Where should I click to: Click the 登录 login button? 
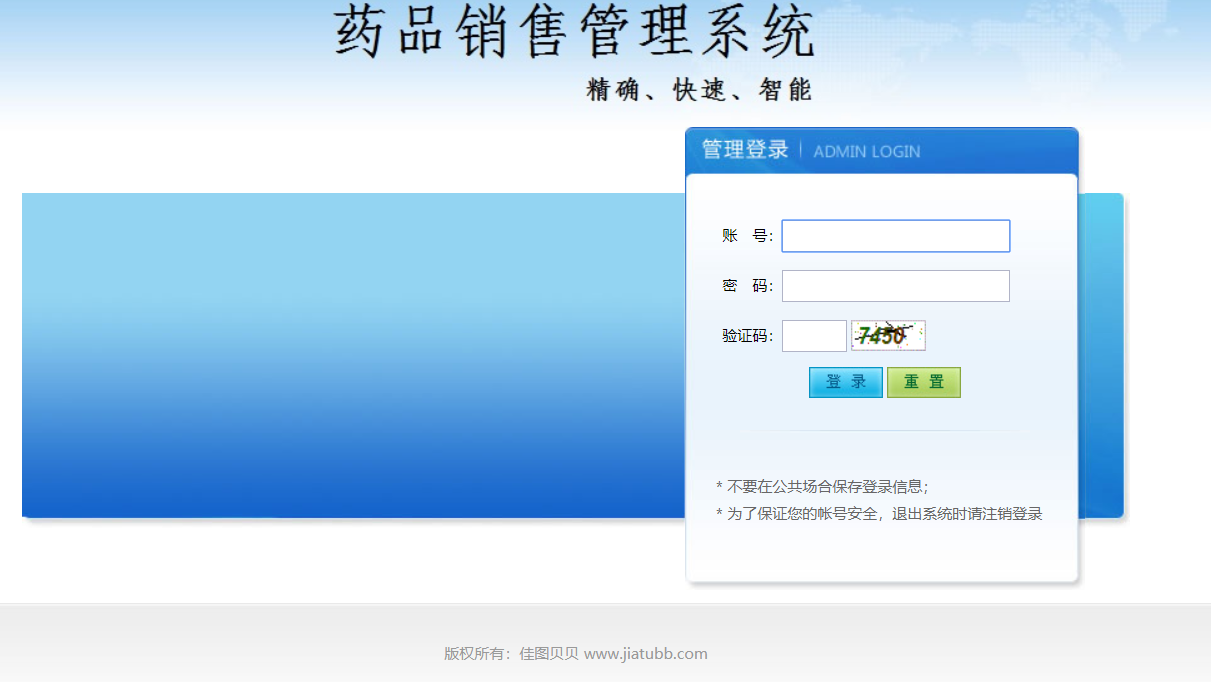click(x=845, y=382)
